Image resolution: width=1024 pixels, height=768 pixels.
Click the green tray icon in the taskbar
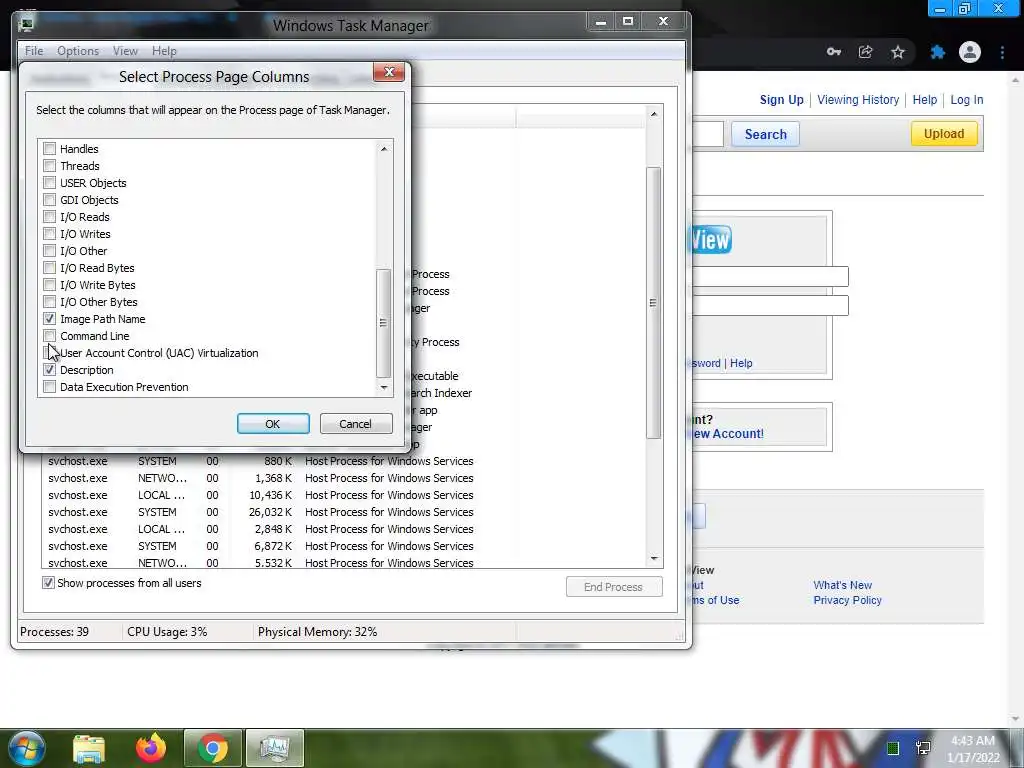point(893,748)
